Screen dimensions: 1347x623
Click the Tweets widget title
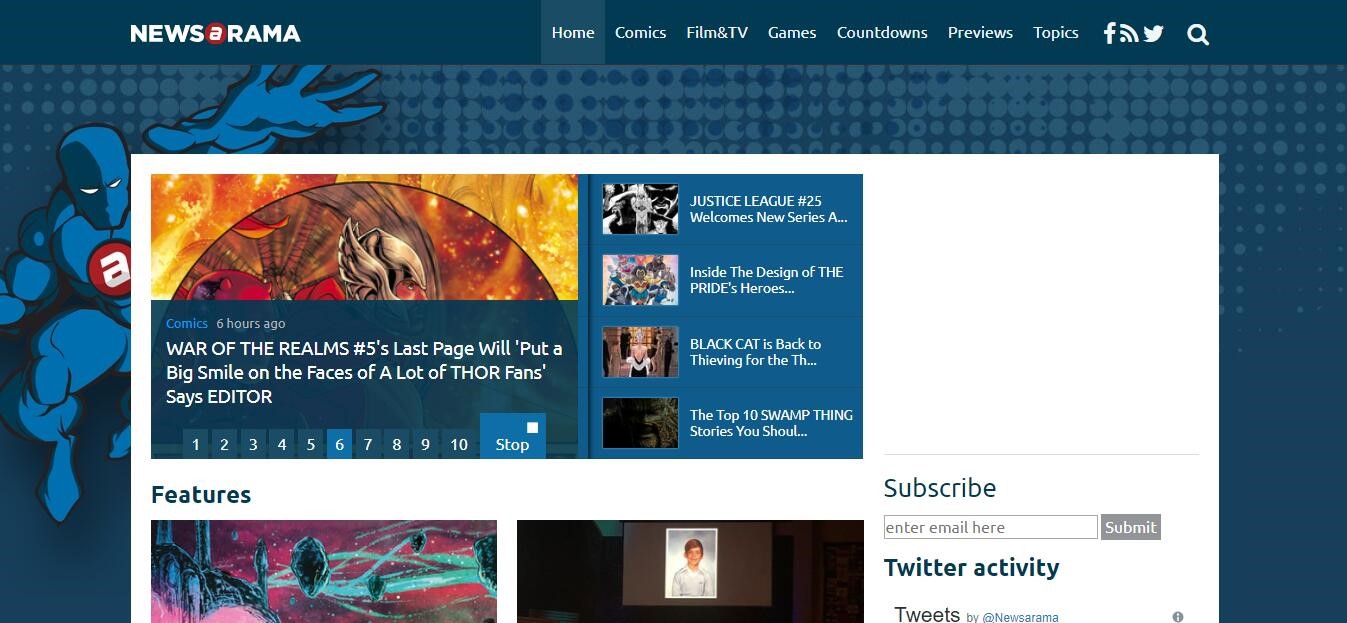(927, 614)
